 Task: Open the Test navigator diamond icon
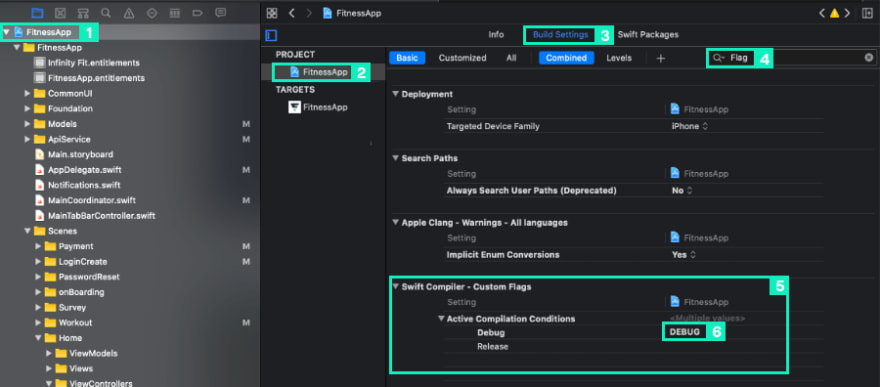152,13
